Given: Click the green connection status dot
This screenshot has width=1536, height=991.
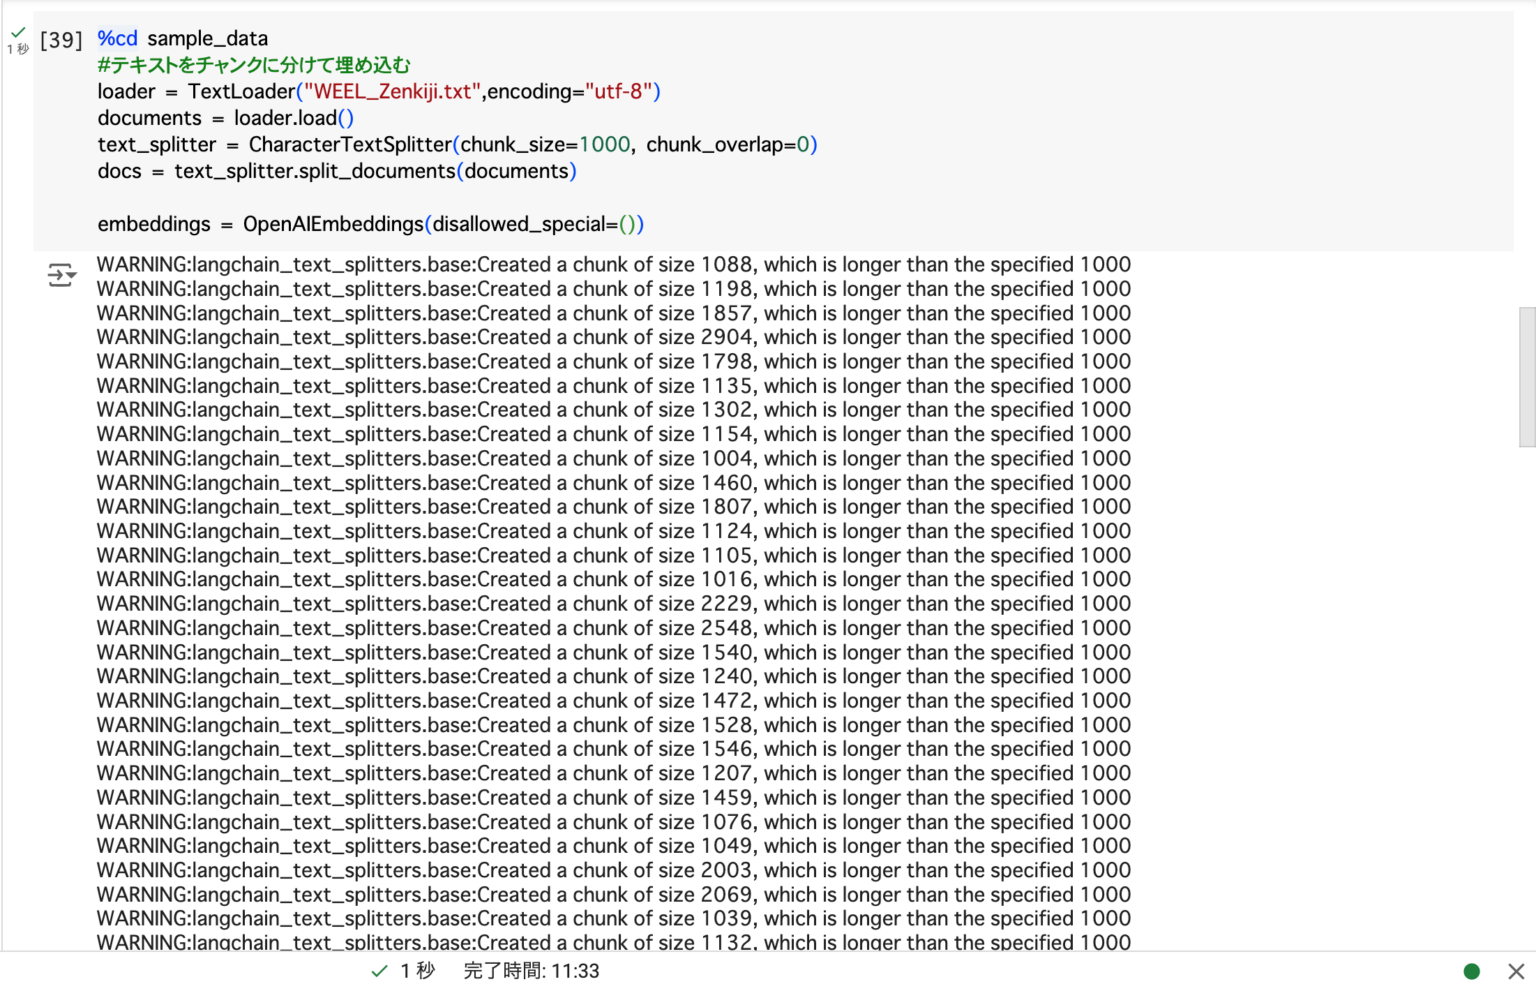Looking at the screenshot, I should coord(1471,971).
